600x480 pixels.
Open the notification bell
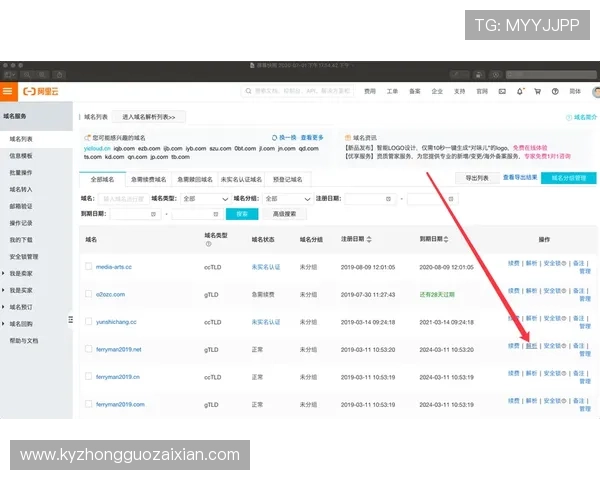pyautogui.click(x=520, y=91)
